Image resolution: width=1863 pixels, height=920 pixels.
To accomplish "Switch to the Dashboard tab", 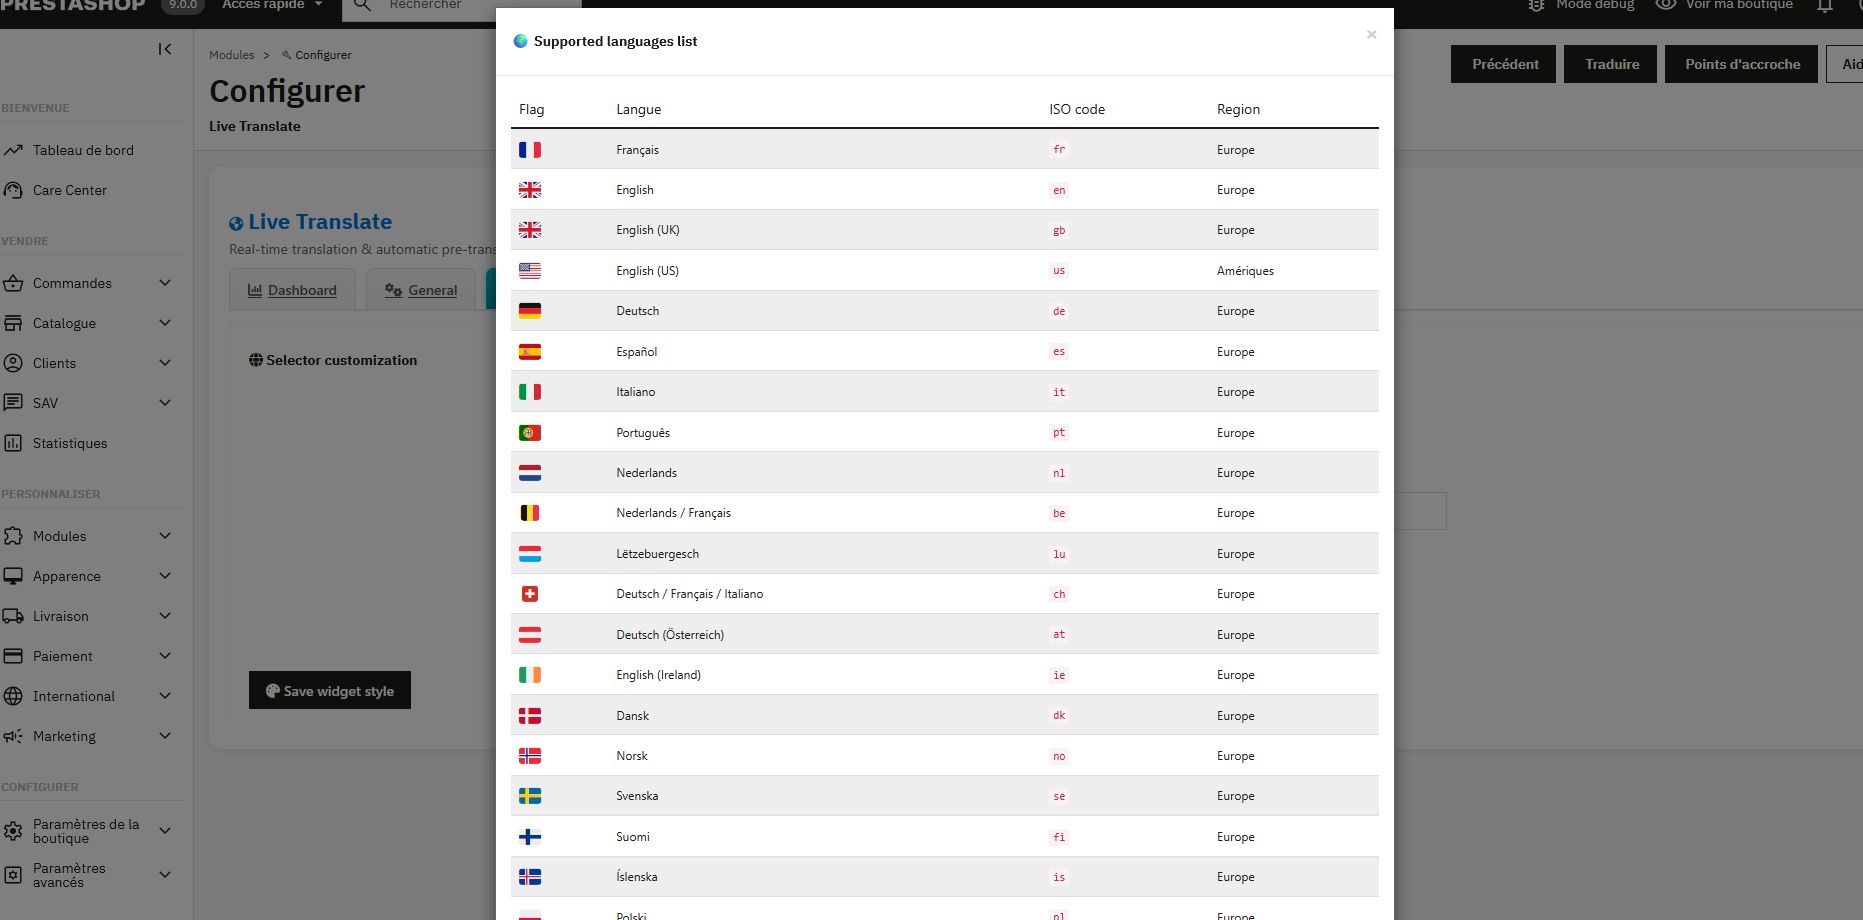I will click(292, 290).
